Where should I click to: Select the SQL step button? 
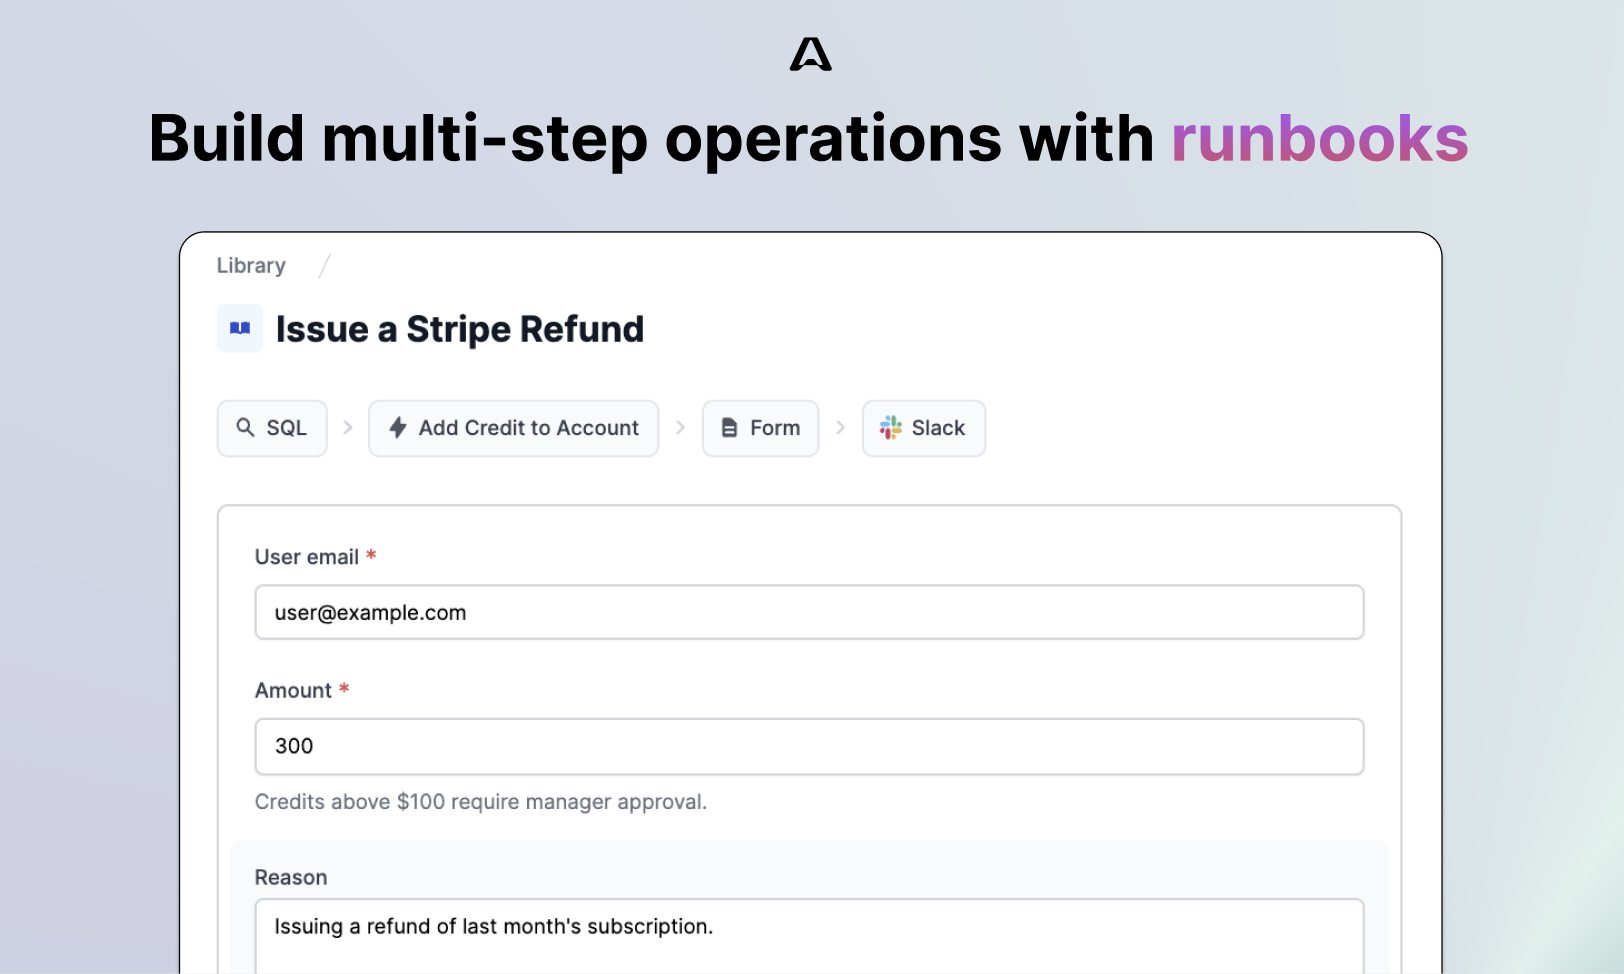point(272,428)
